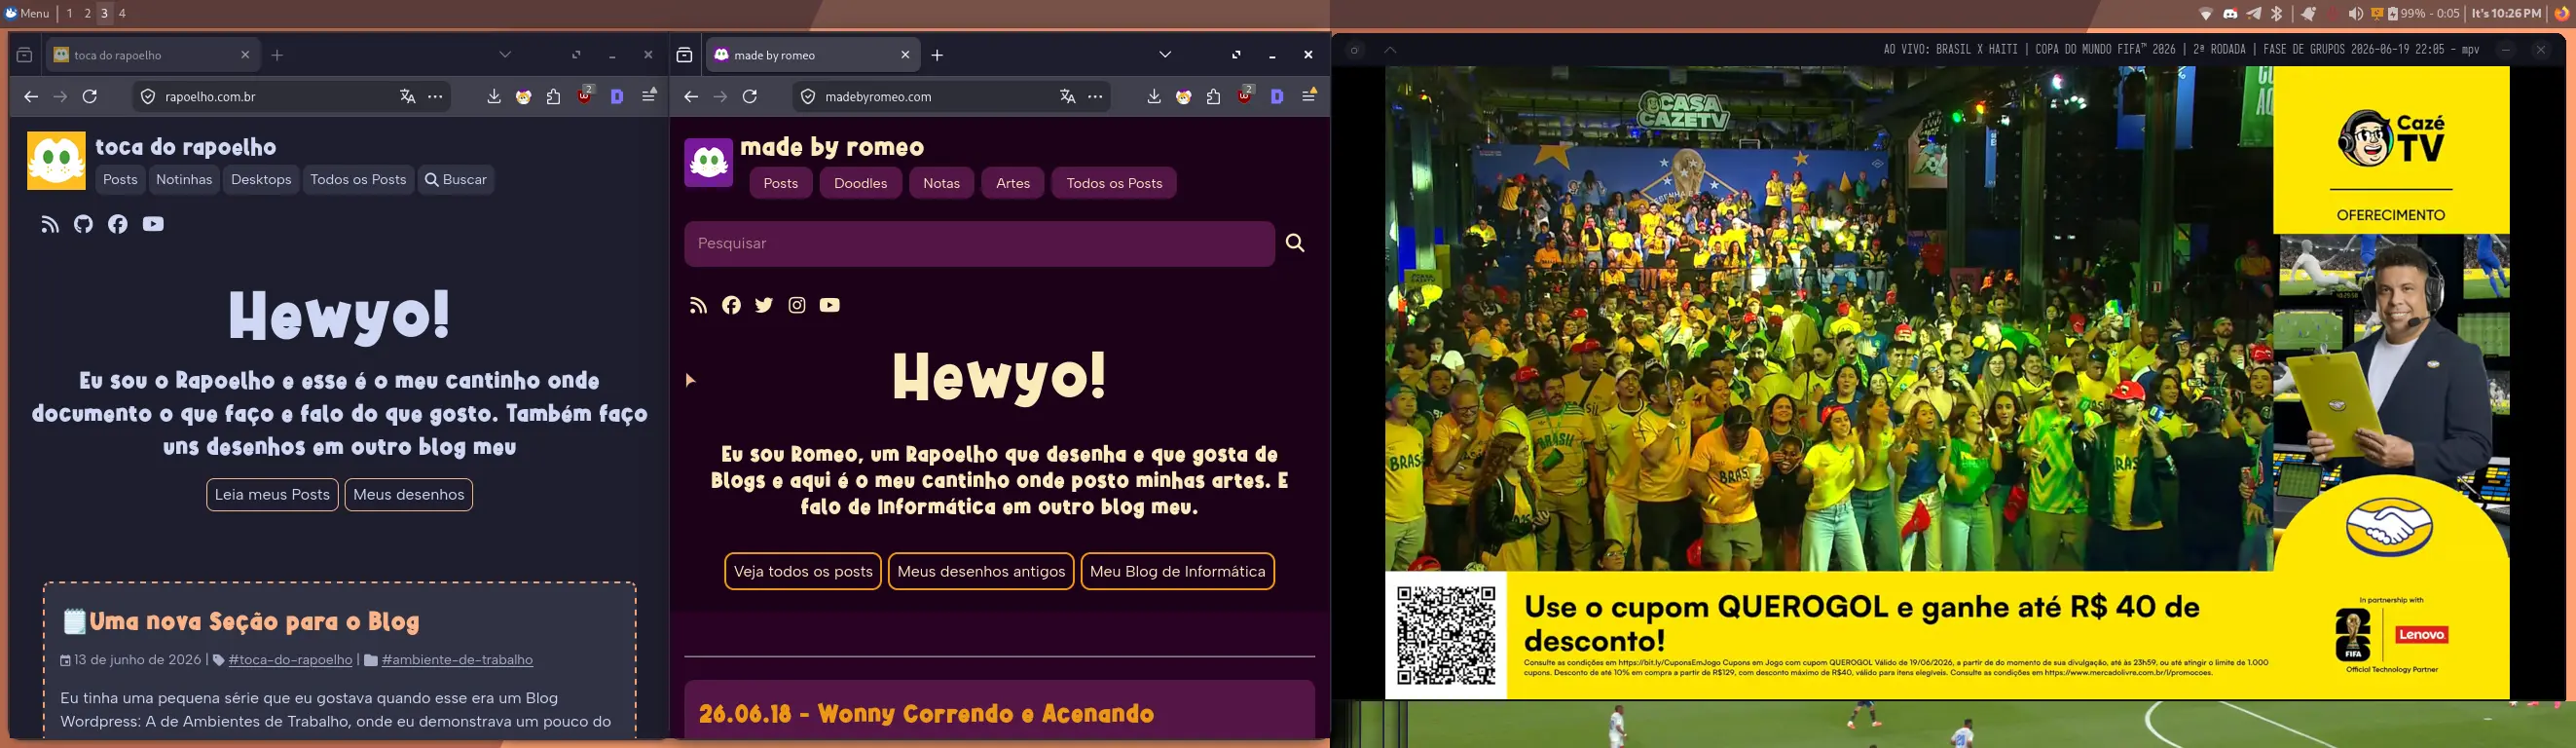
Task: Open the Wi-Fi network tray icon
Action: coord(2206,14)
